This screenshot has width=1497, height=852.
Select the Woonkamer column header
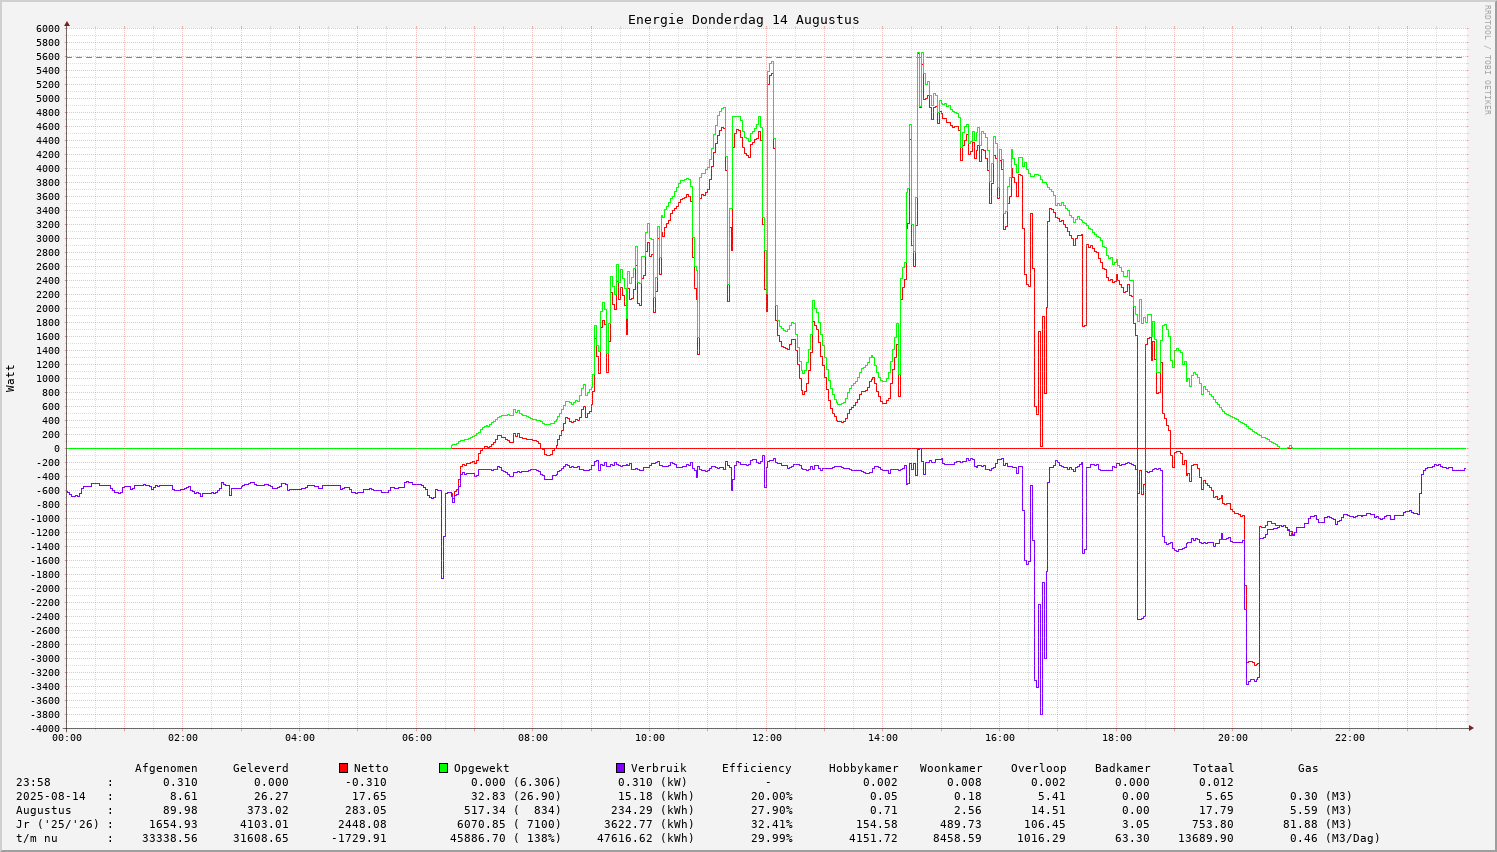click(951, 768)
